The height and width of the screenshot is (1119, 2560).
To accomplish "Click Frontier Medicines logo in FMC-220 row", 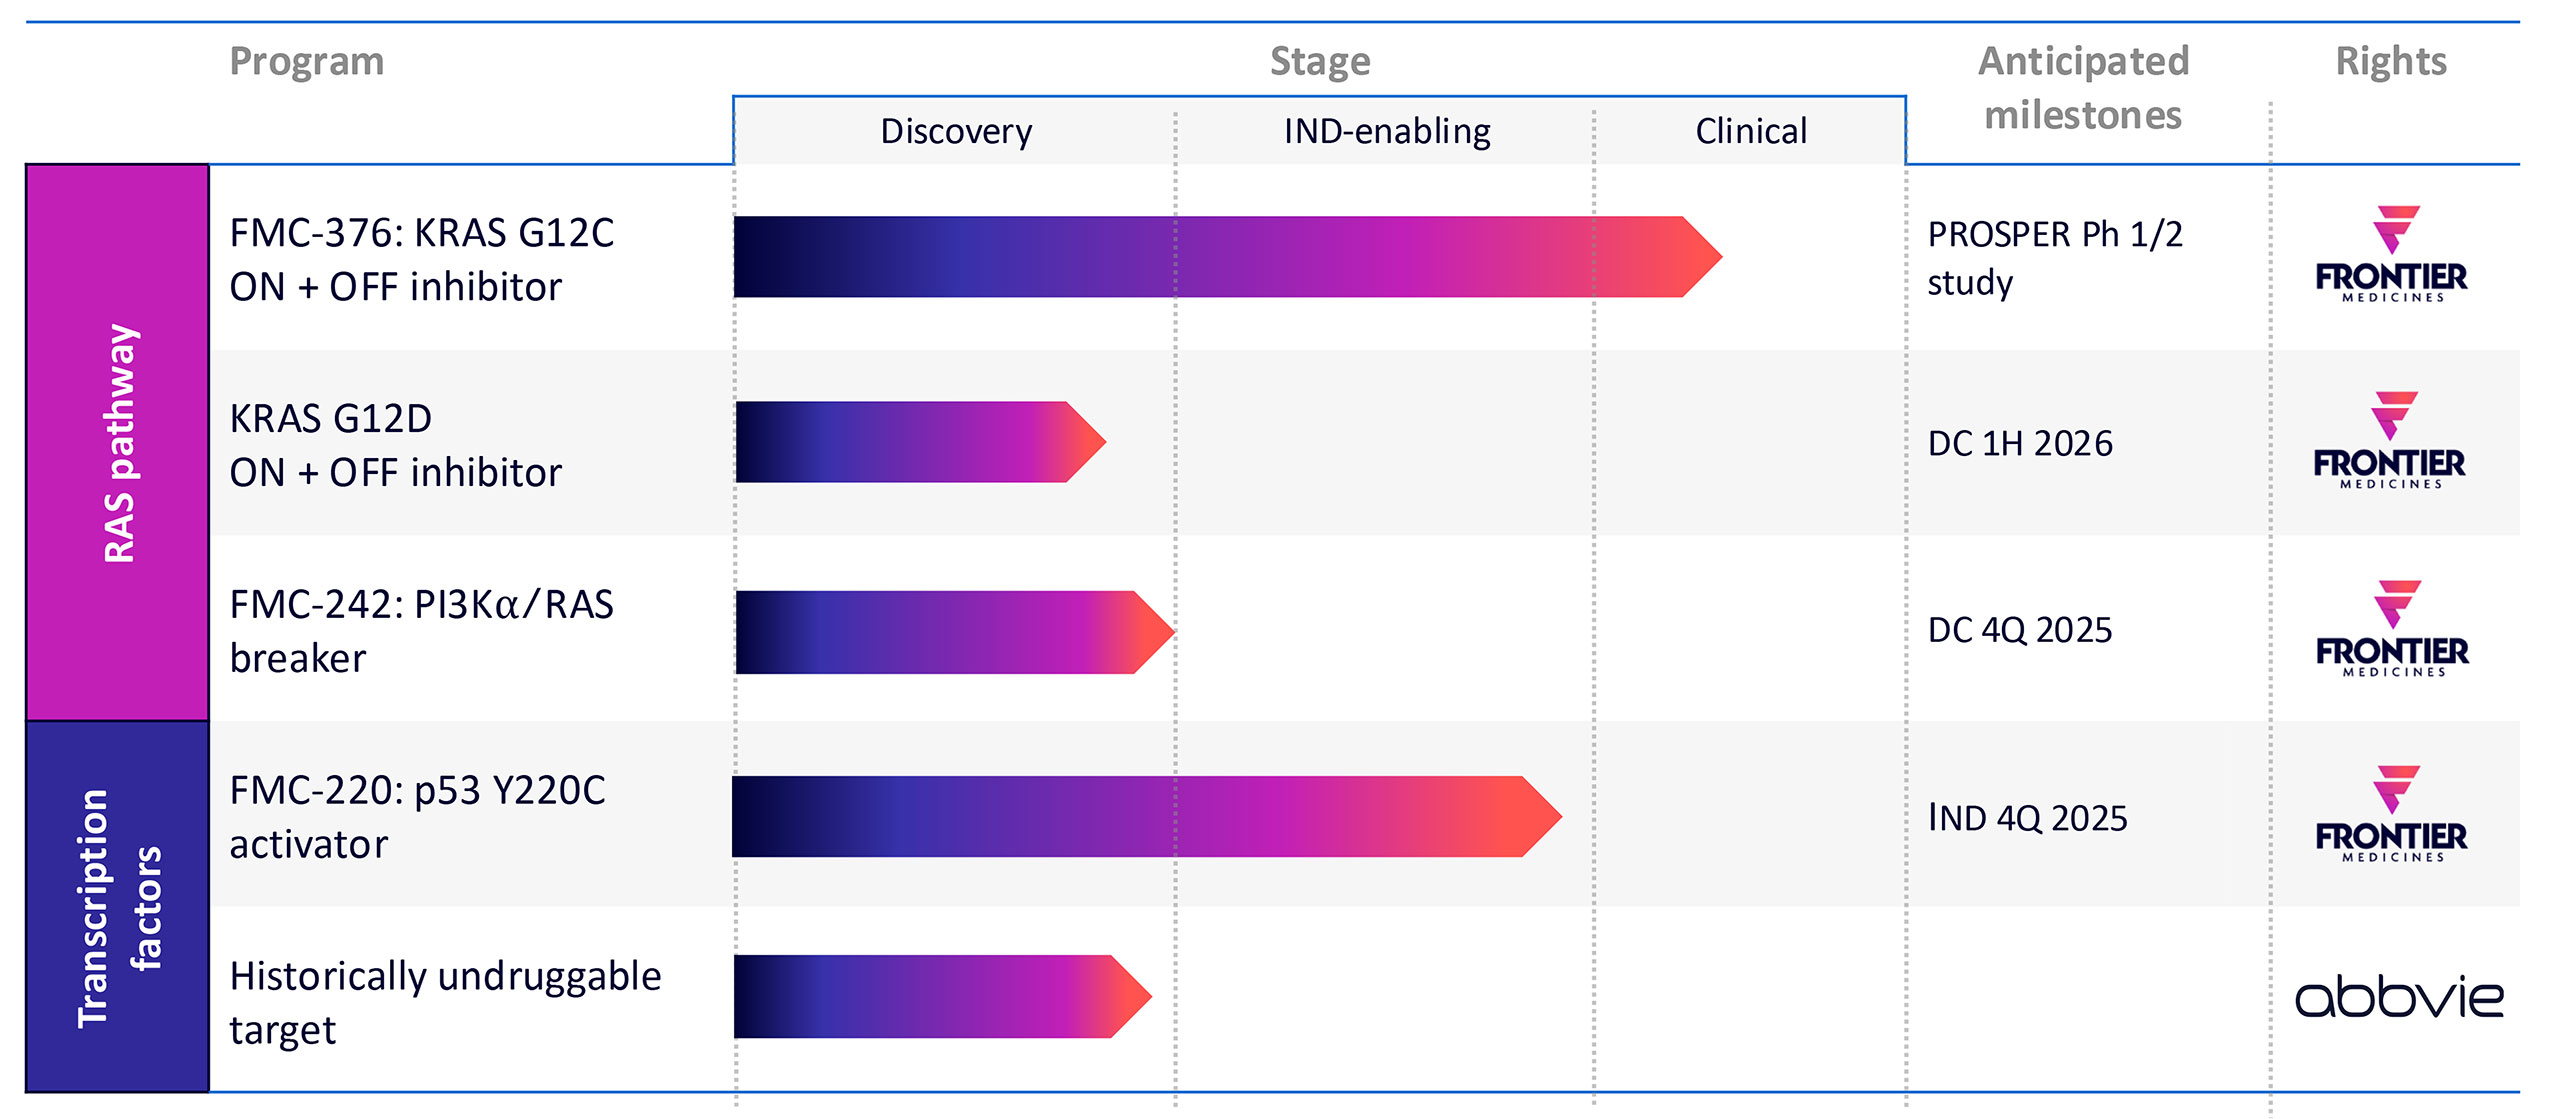I will click(x=2391, y=814).
